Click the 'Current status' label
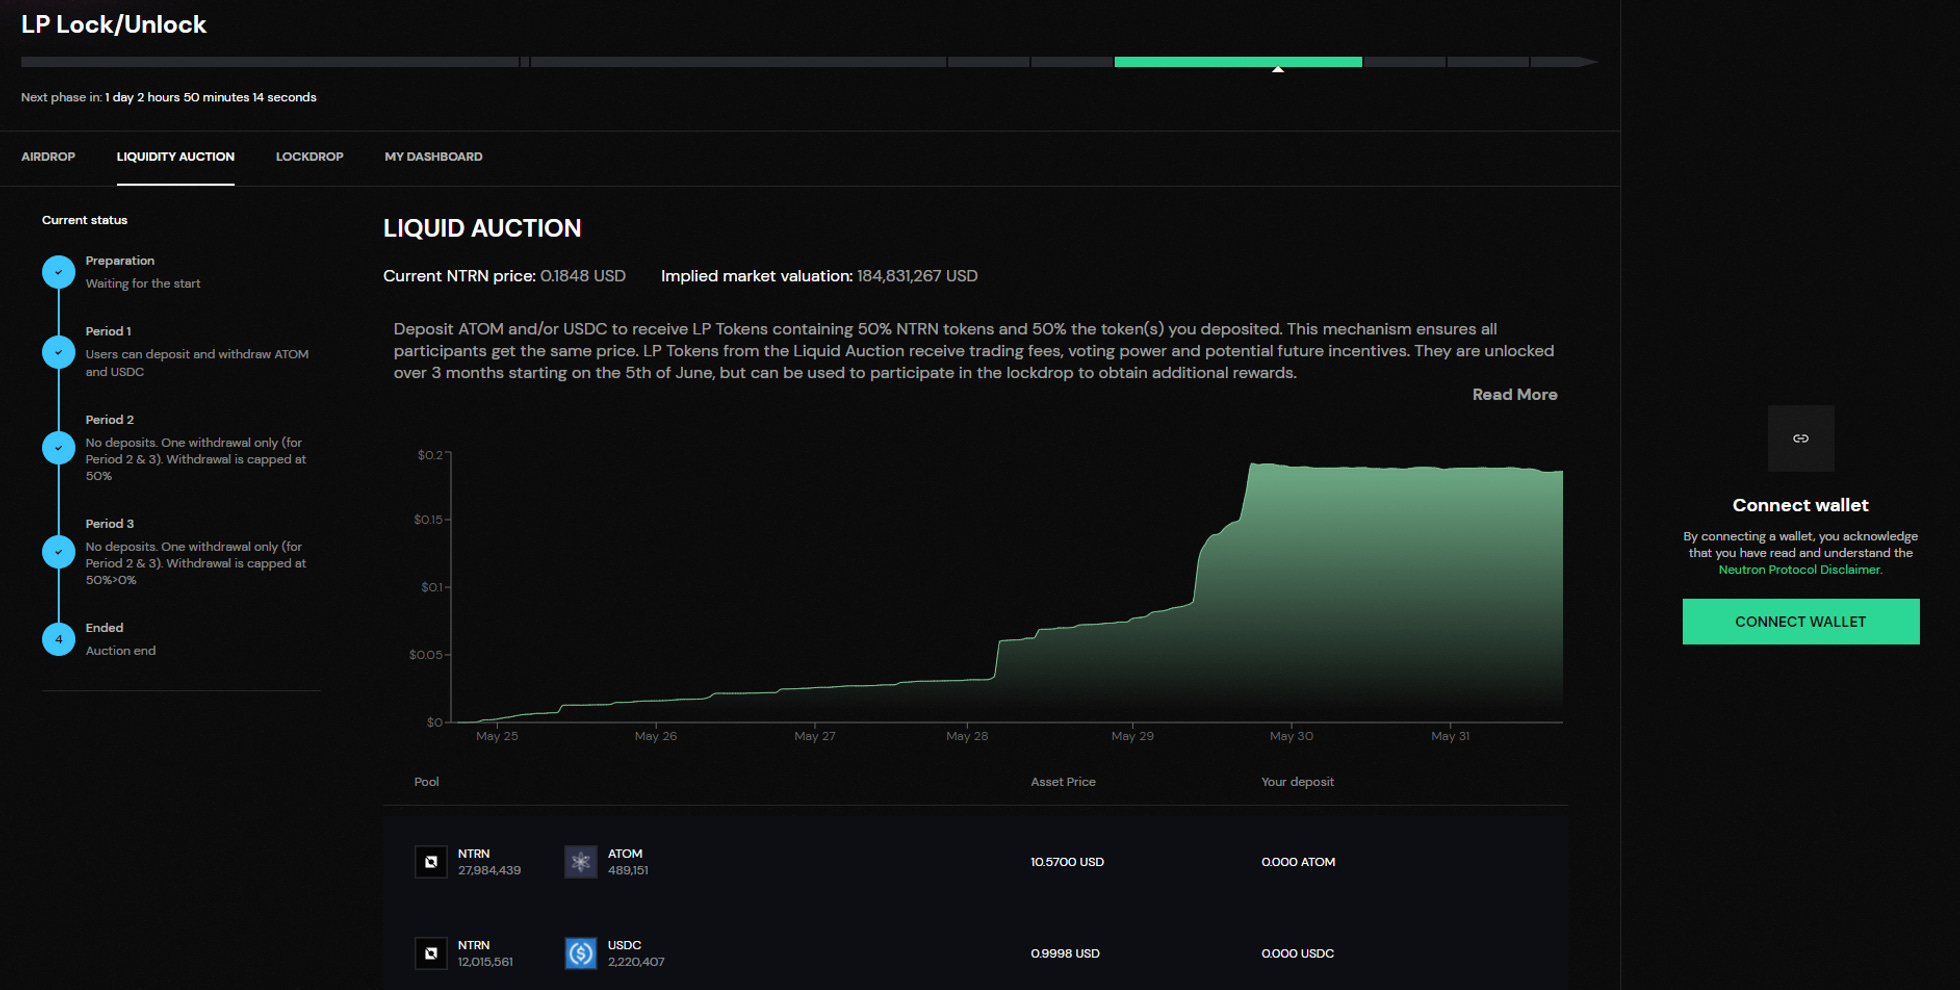The height and width of the screenshot is (990, 1960). [x=85, y=220]
